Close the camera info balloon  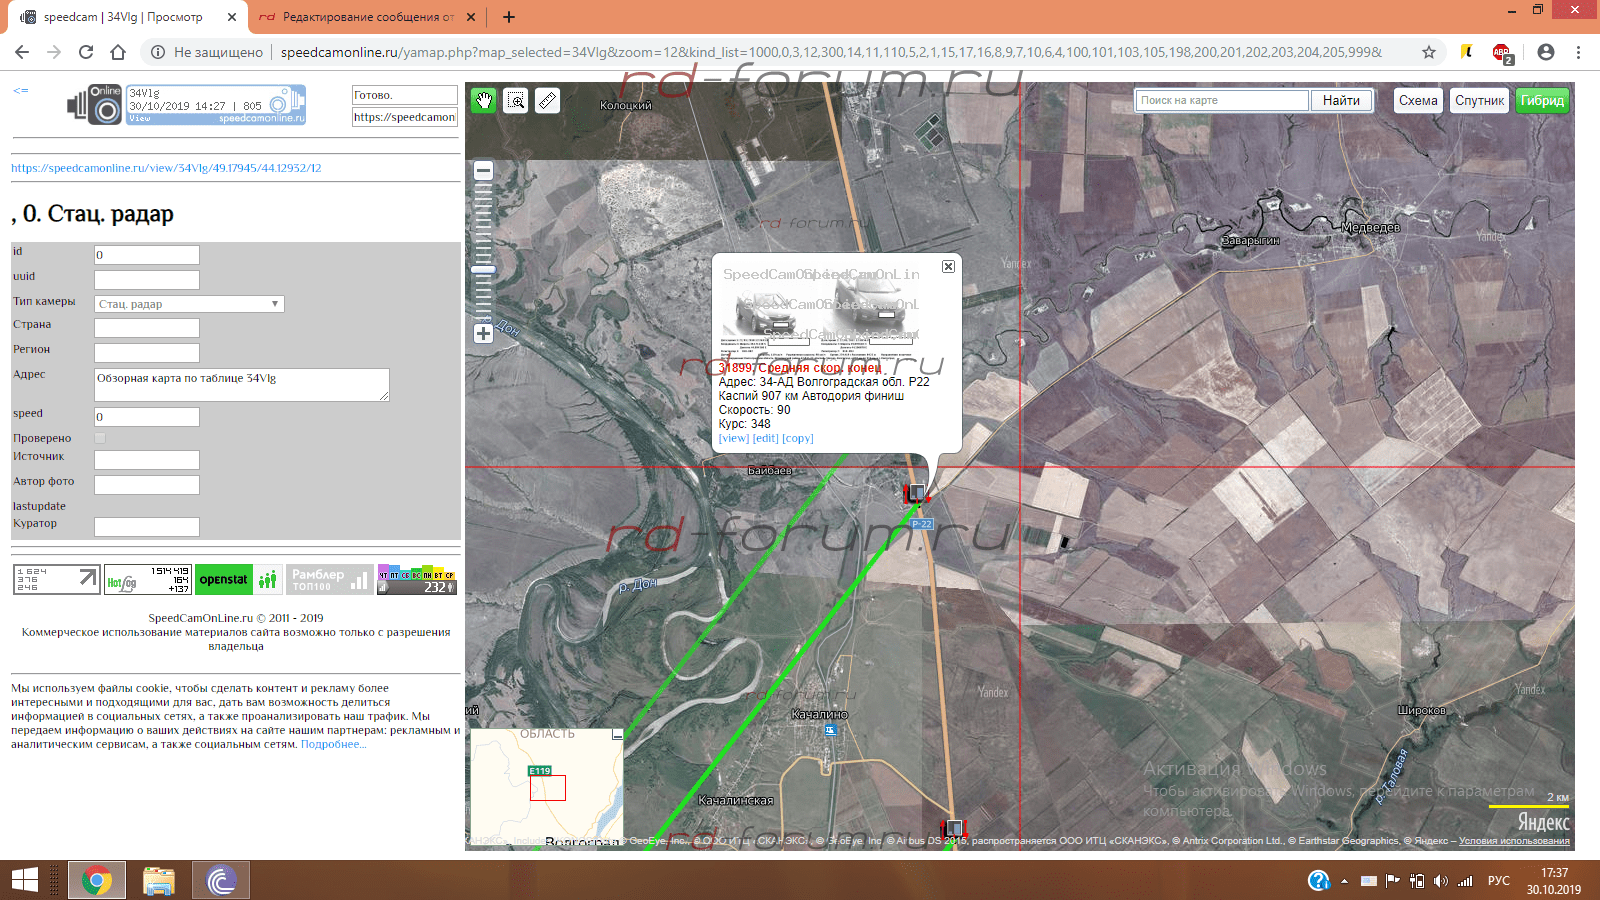pyautogui.click(x=948, y=267)
